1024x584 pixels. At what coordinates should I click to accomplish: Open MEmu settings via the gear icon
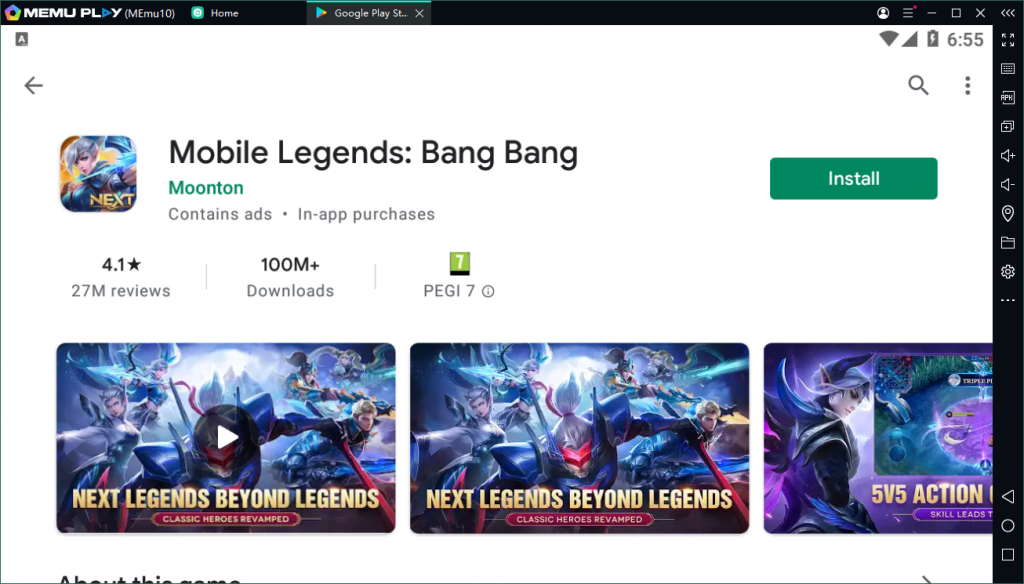click(1008, 271)
